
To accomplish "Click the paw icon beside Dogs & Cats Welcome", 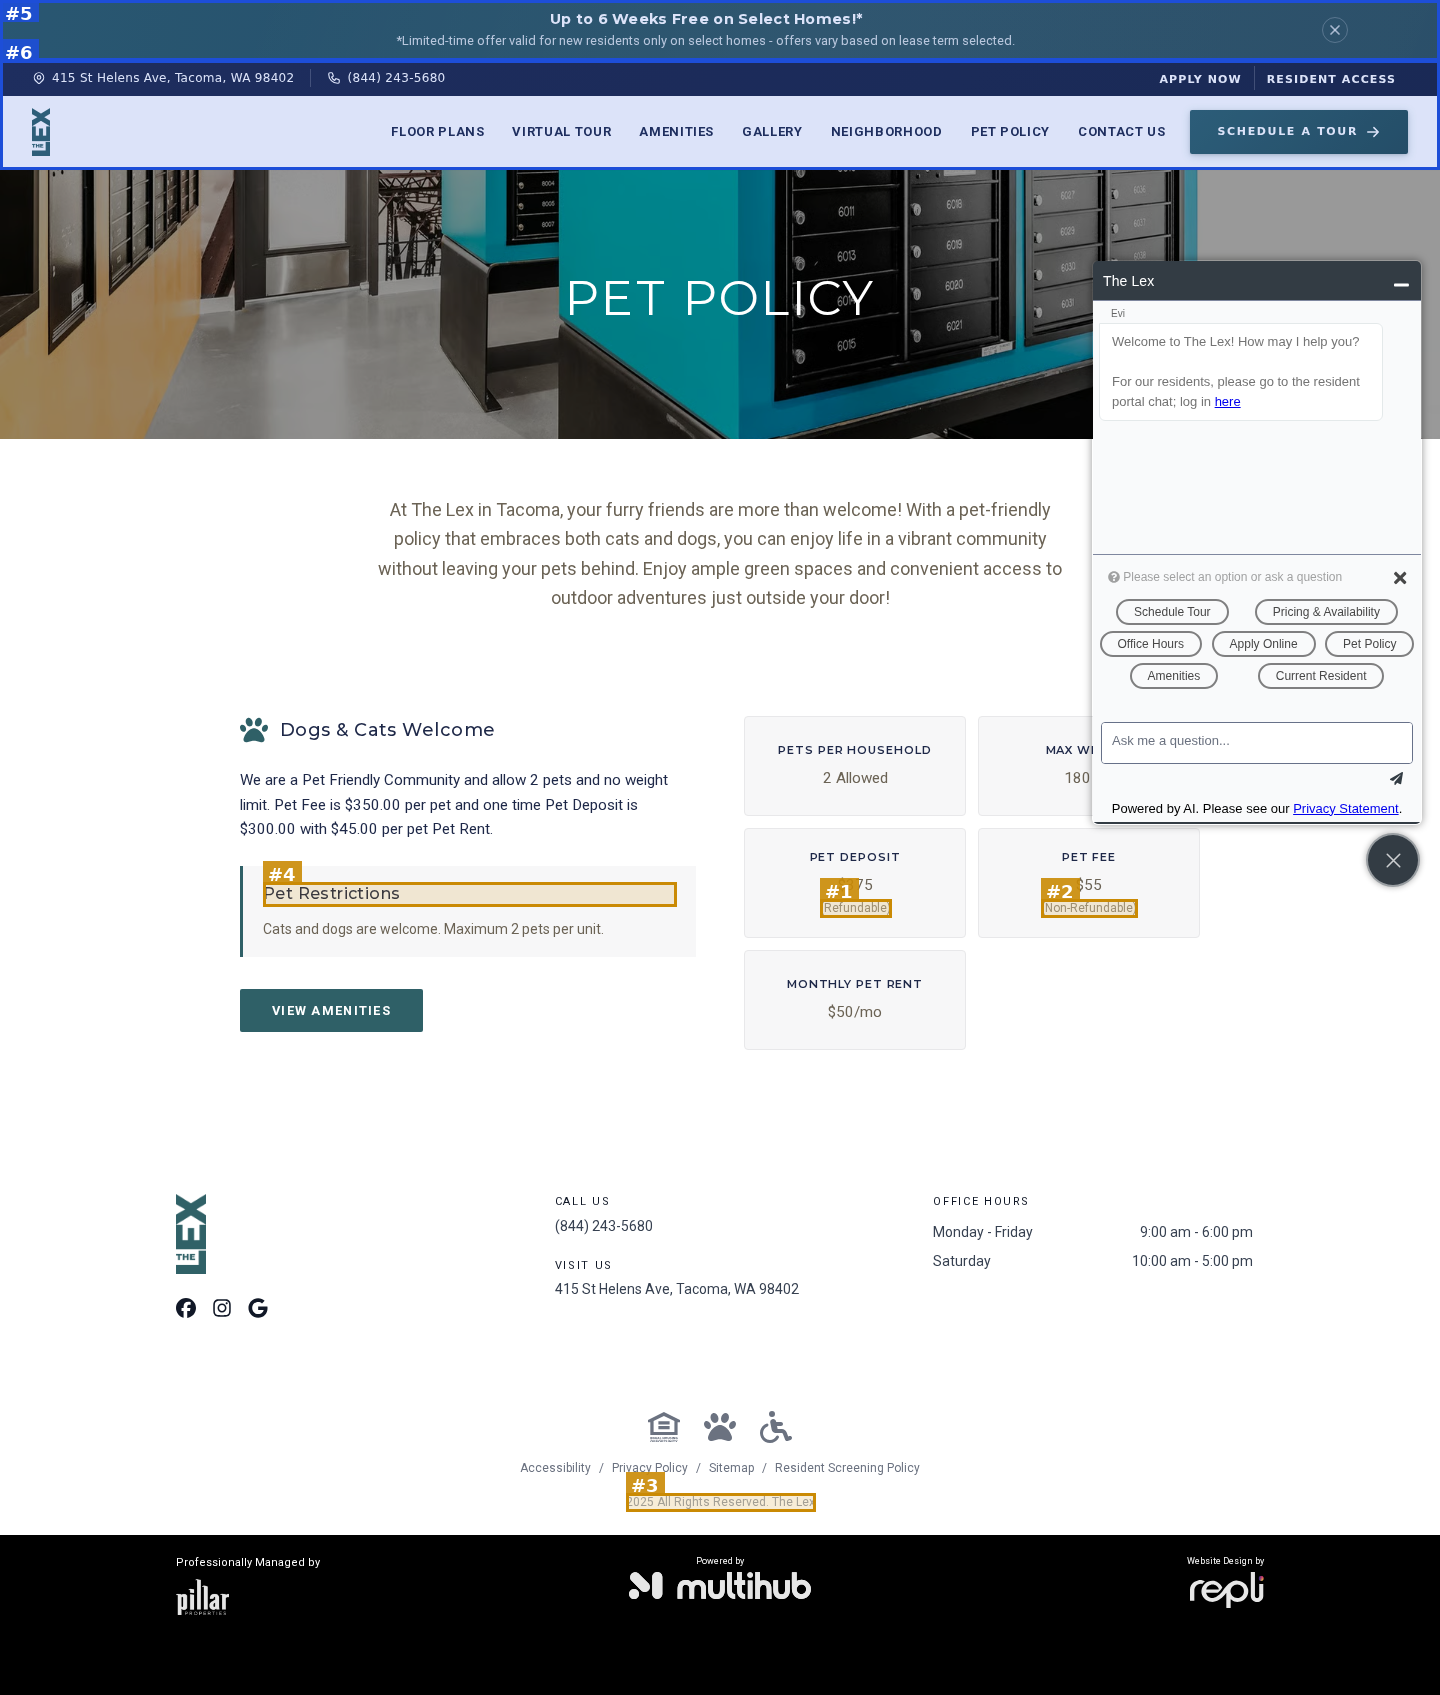I will (x=254, y=730).
